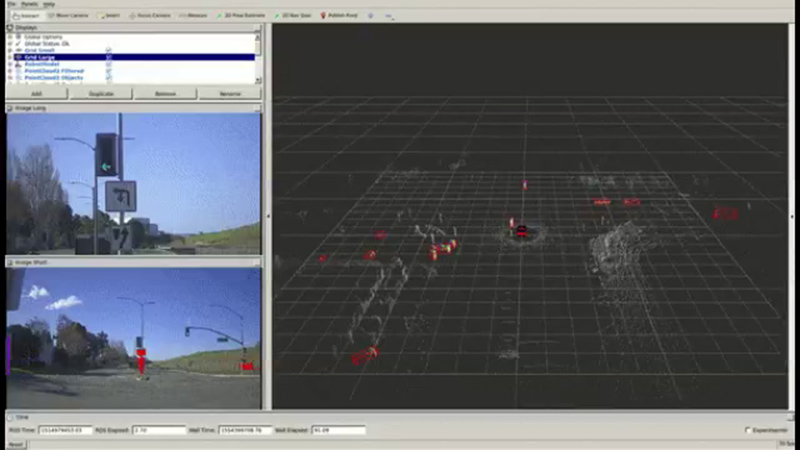Screen dimensions: 800x450
Task: Click the Duplicate button
Action: click(x=101, y=94)
